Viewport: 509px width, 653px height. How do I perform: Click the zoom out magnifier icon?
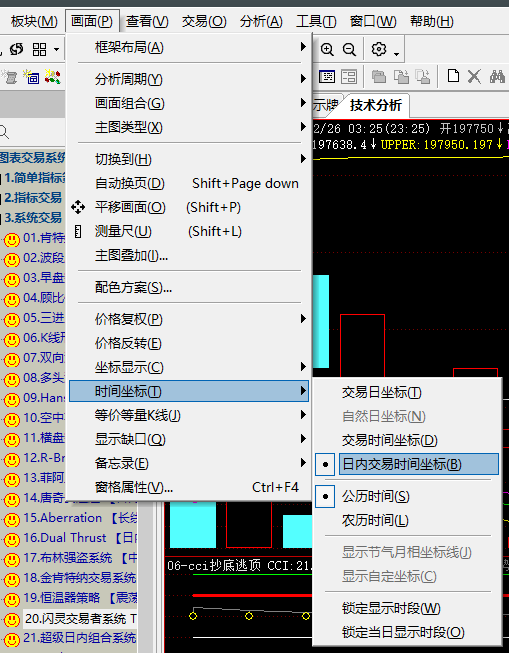point(349,50)
